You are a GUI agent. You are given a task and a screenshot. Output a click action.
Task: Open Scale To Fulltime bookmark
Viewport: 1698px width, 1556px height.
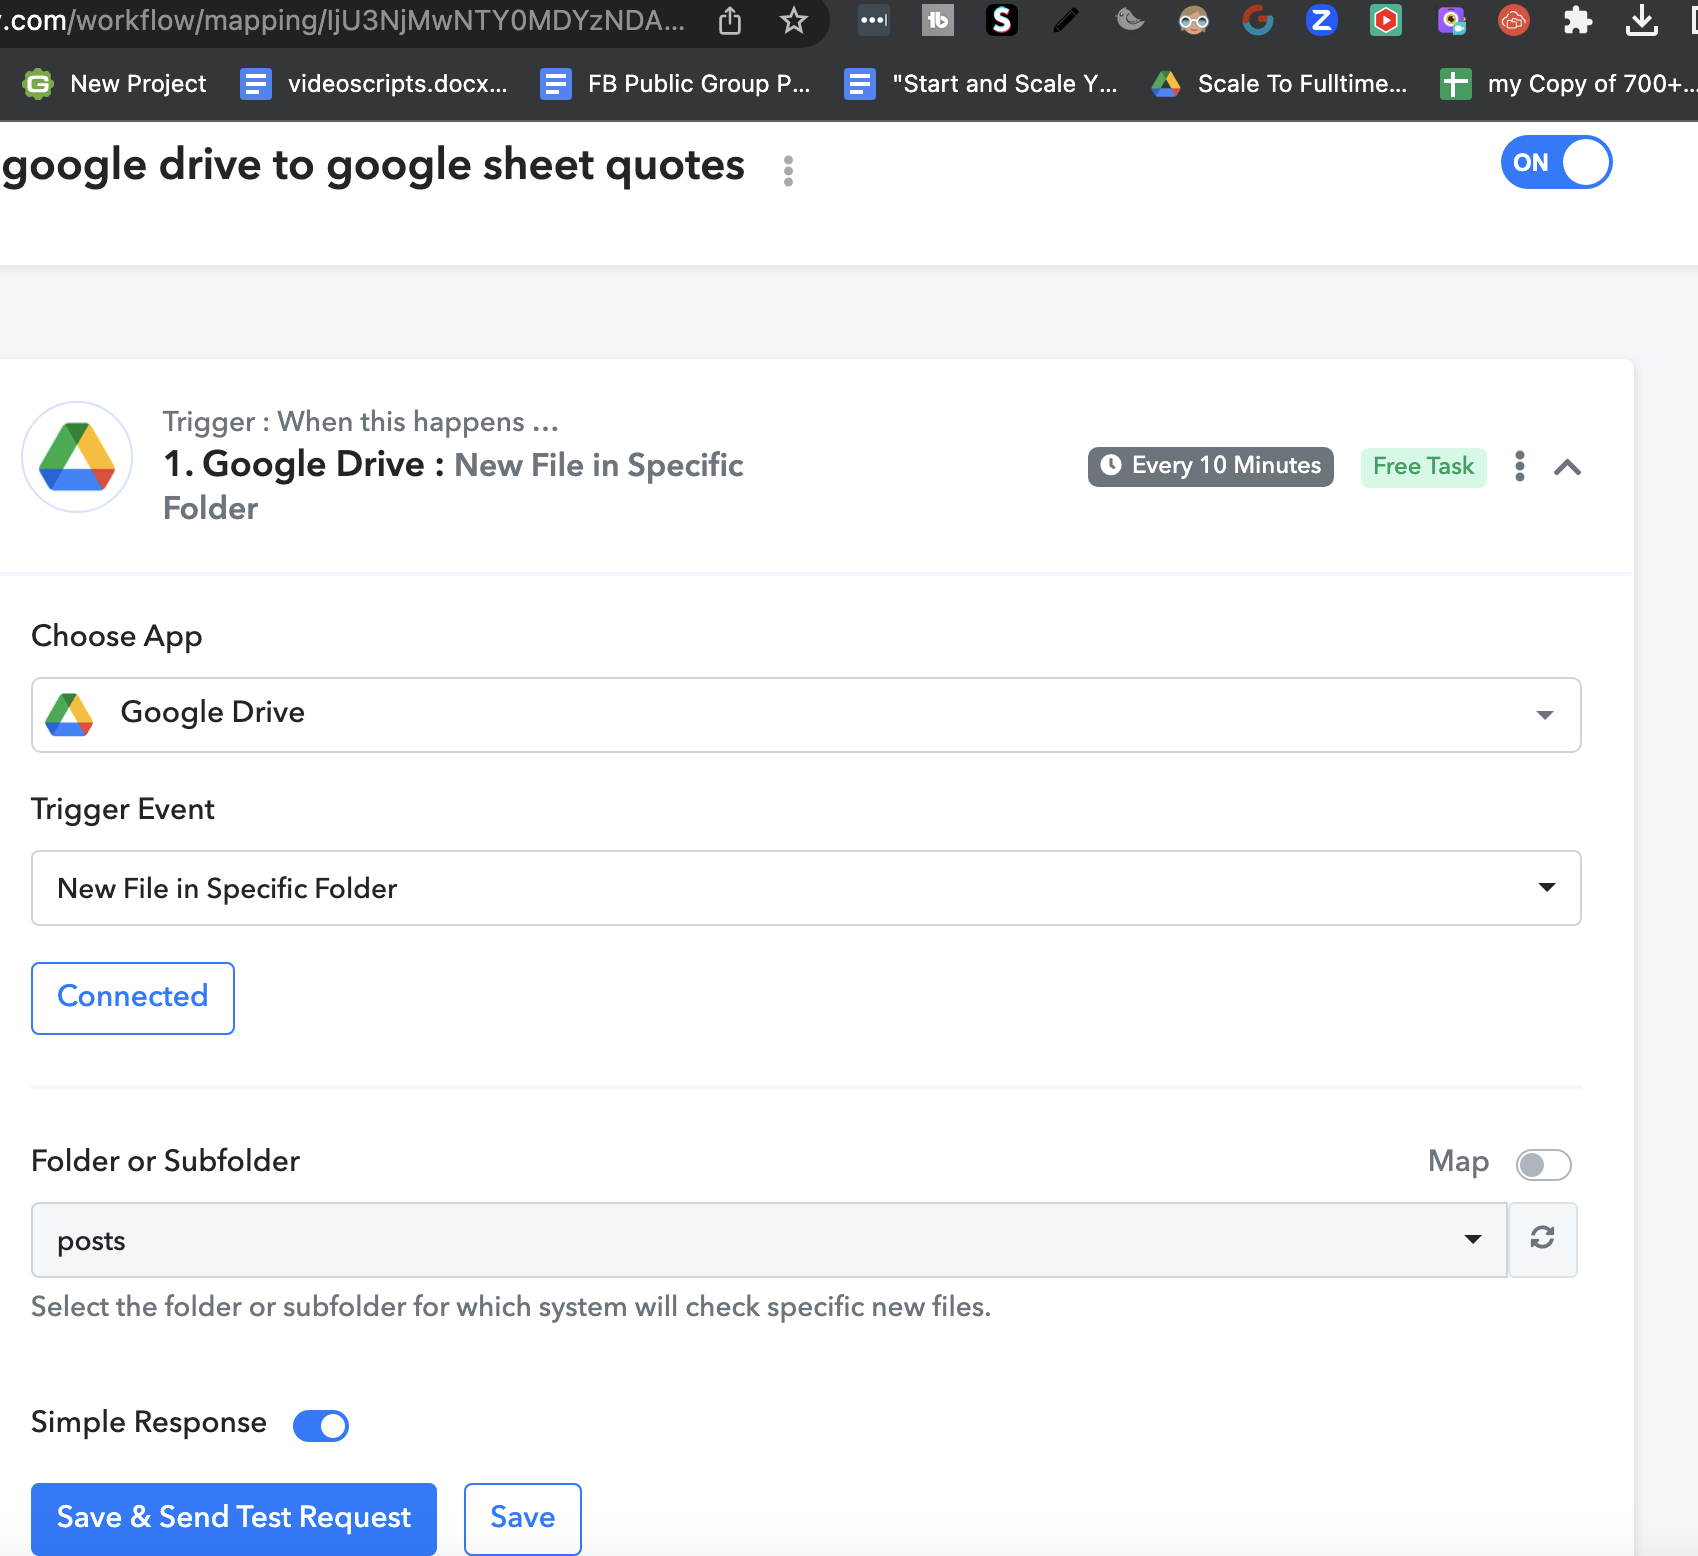(x=1279, y=84)
